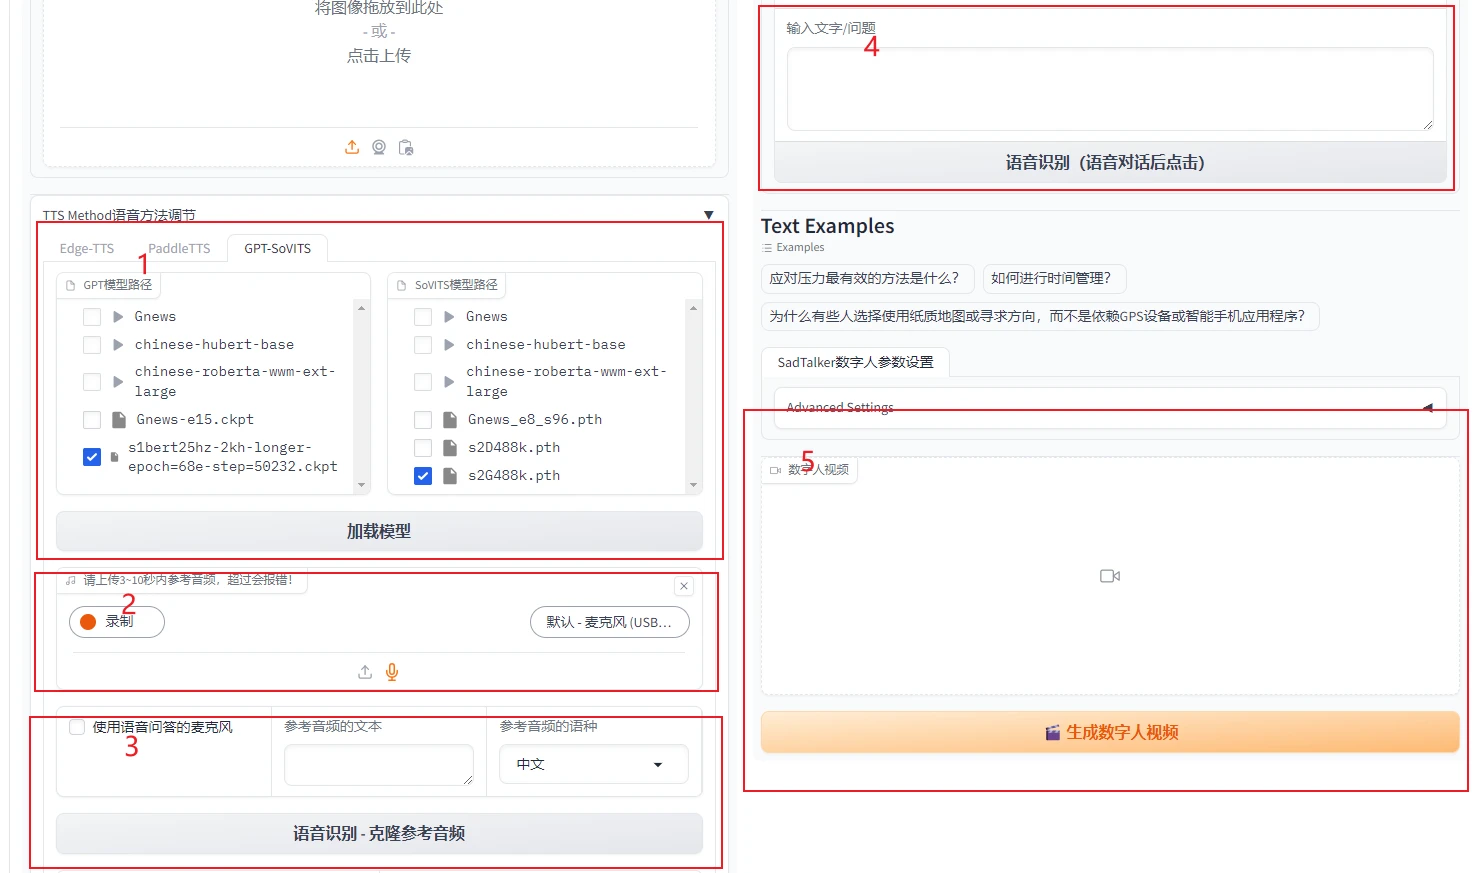Click the webcam capture icon

point(379,147)
